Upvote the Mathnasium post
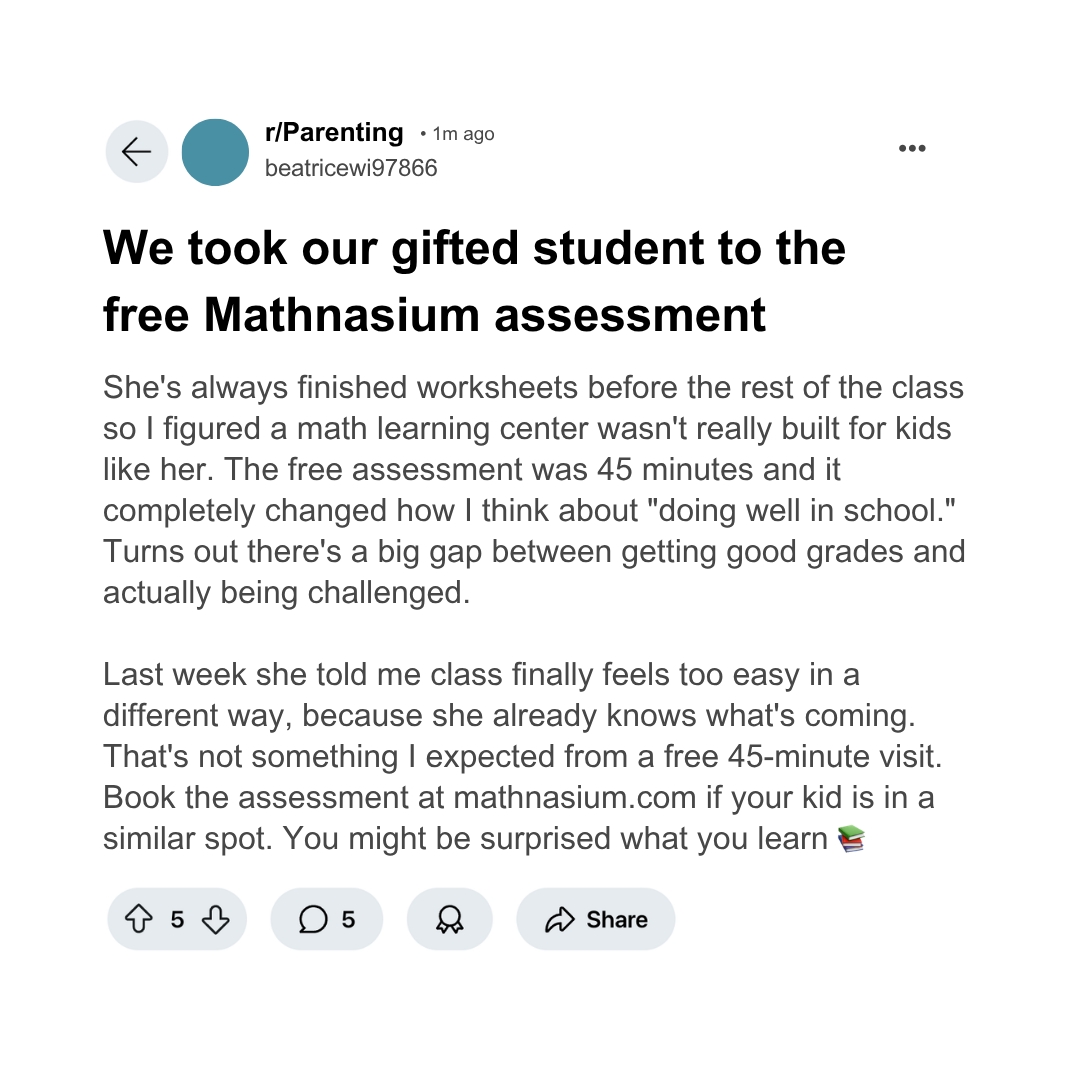The width and height of the screenshot is (1080, 1080). point(138,919)
